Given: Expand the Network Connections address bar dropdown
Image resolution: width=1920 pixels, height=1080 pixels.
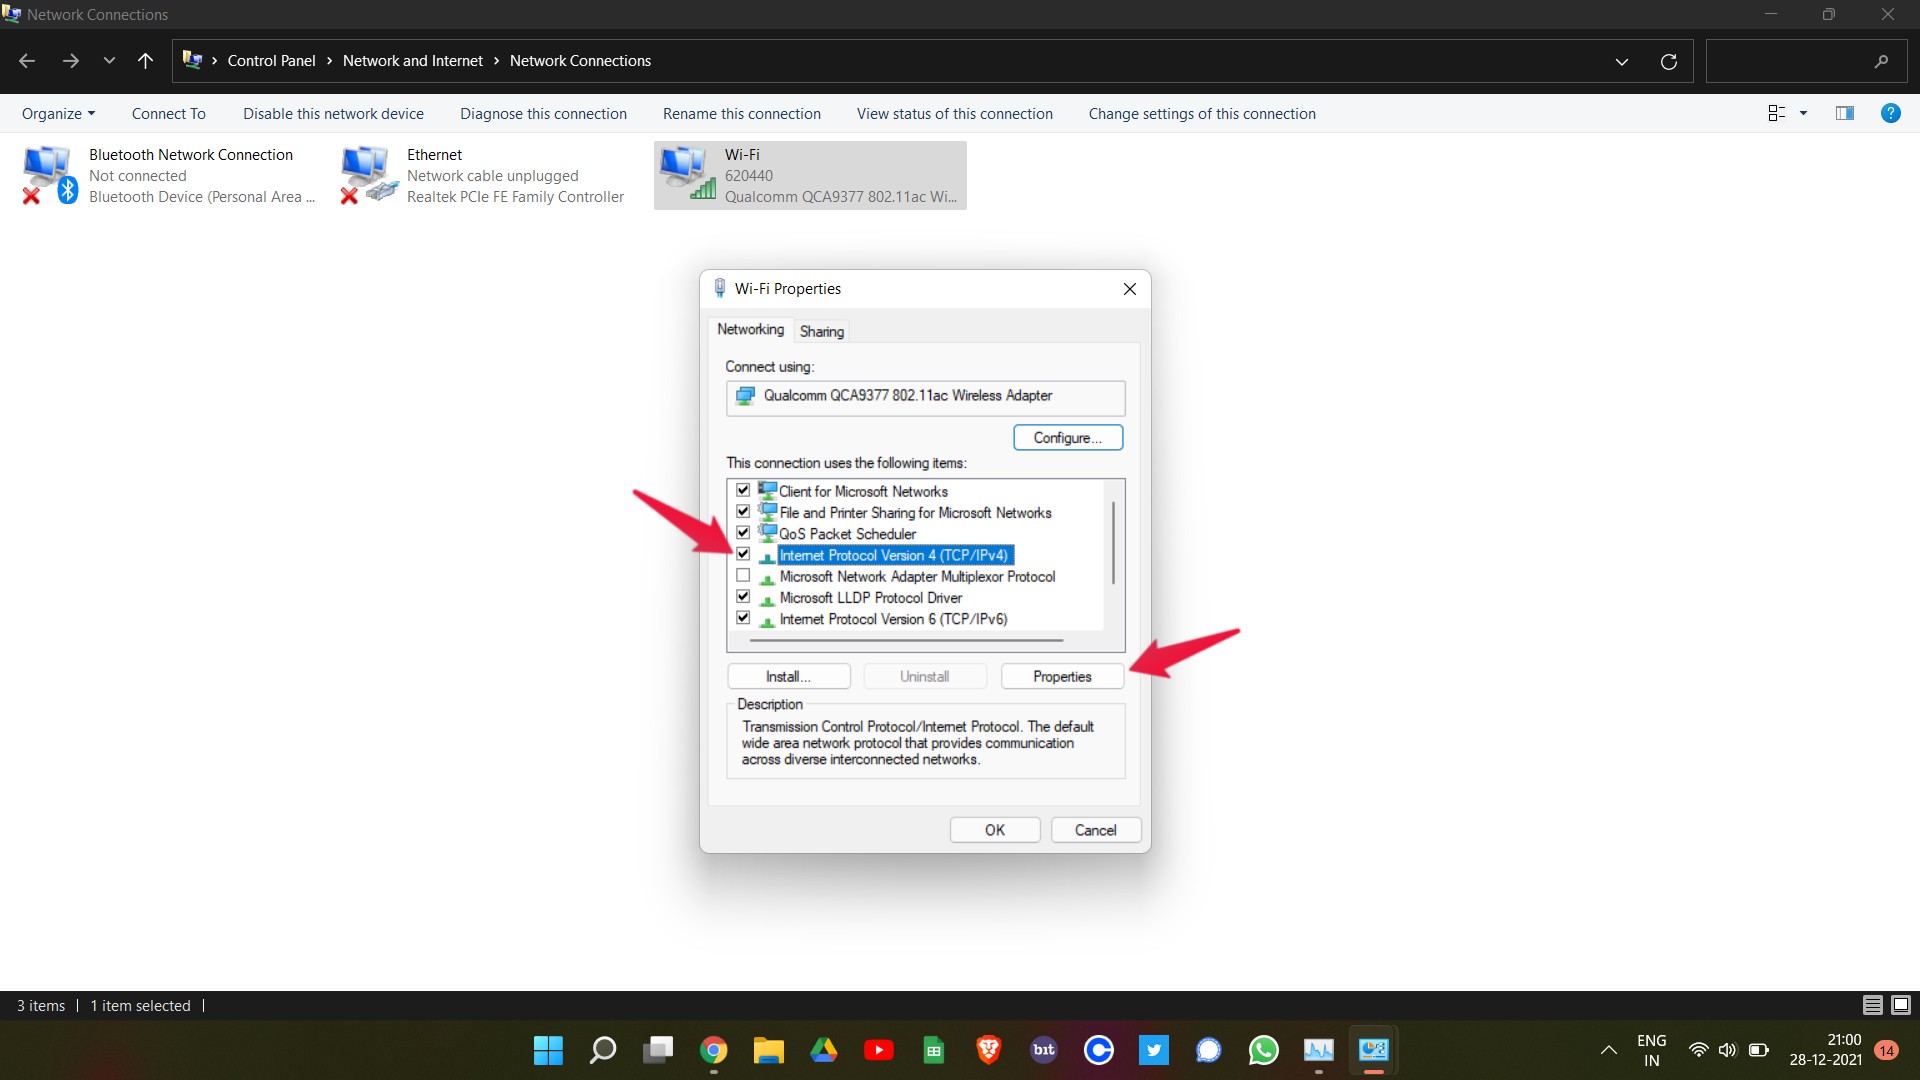Looking at the screenshot, I should click(x=1621, y=61).
